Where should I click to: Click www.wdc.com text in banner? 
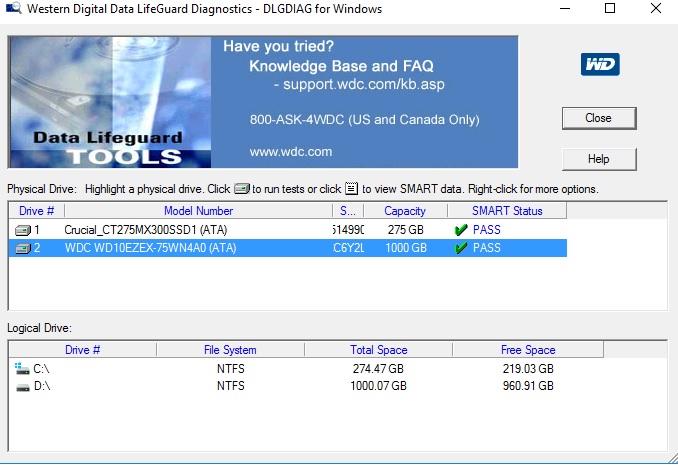[x=291, y=152]
